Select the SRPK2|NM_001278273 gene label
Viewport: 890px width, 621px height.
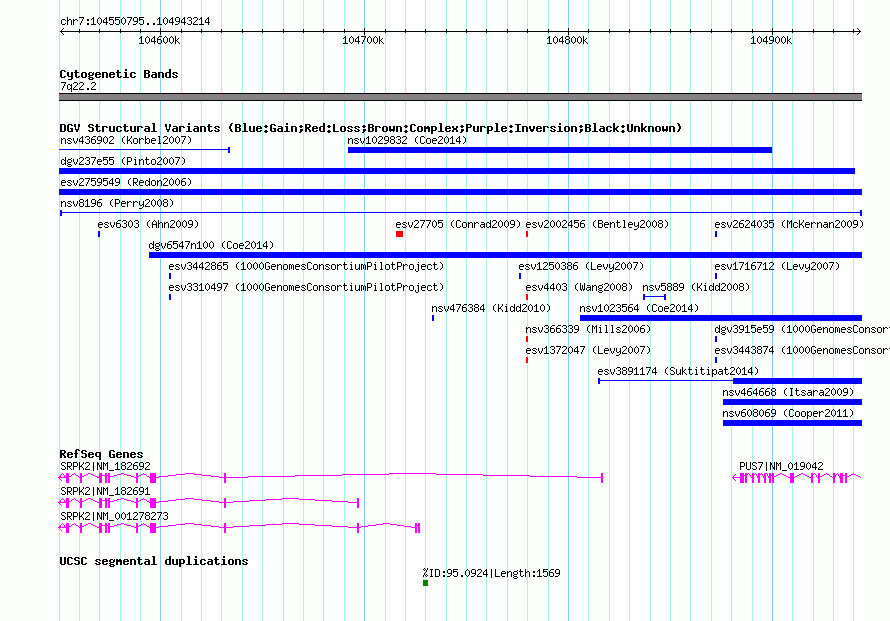(x=114, y=516)
